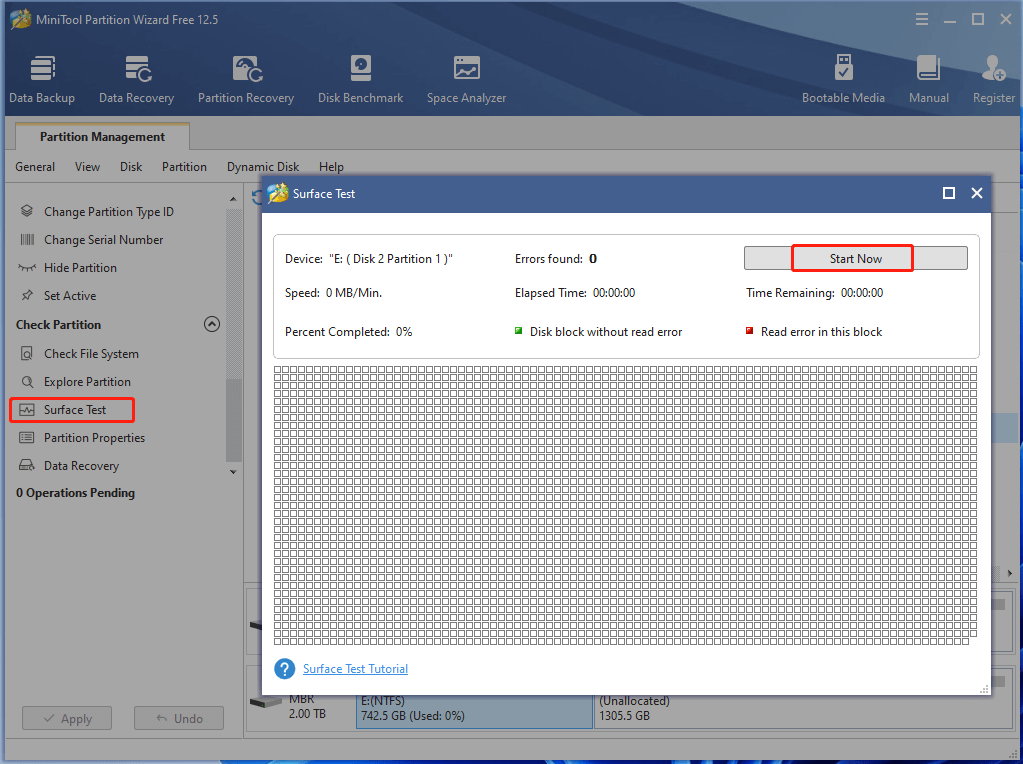Viewport: 1023px width, 764px height.
Task: Click the 0 Operations Pending label
Action: coord(76,493)
